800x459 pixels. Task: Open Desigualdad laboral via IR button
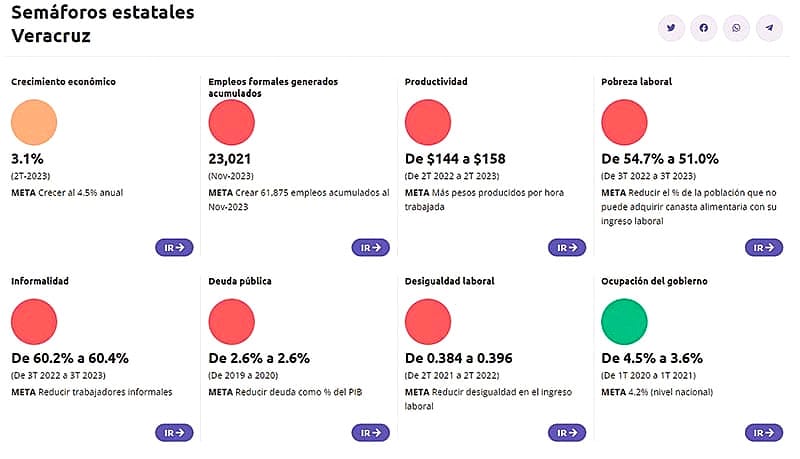567,432
